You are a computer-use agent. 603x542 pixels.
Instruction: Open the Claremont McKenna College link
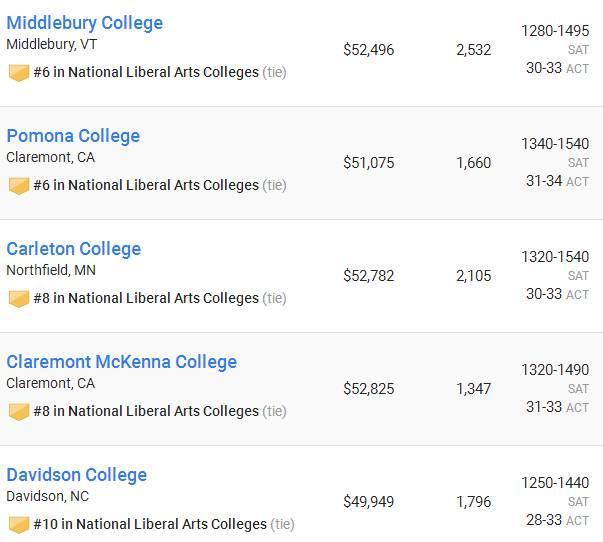click(122, 362)
